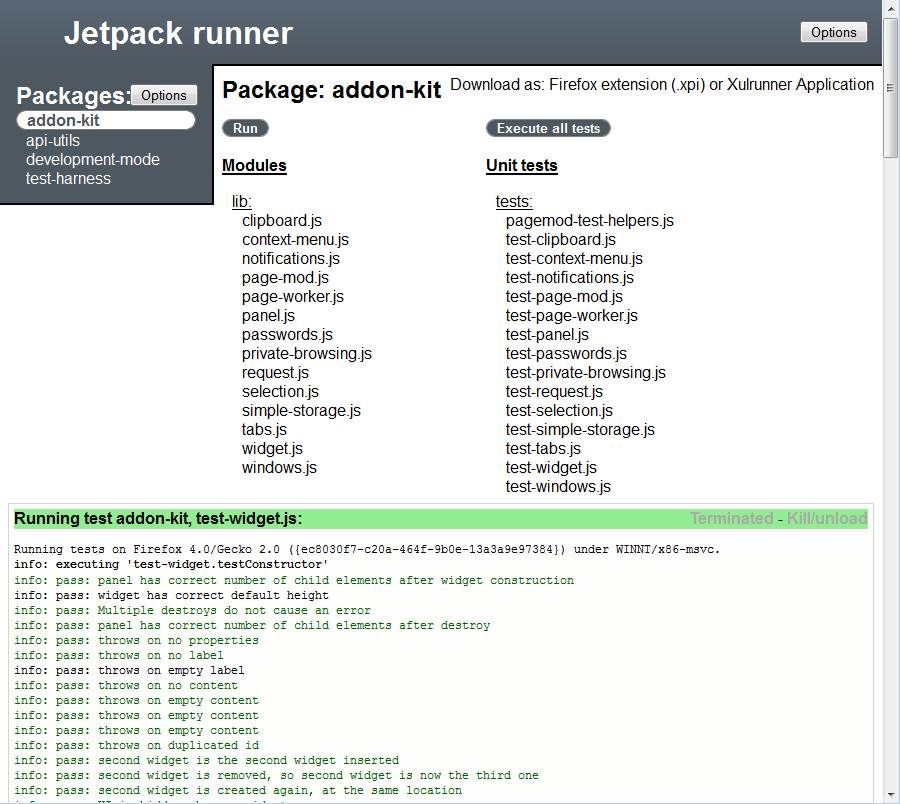
Task: Run the test-windows.js unit test
Action: (x=558, y=485)
